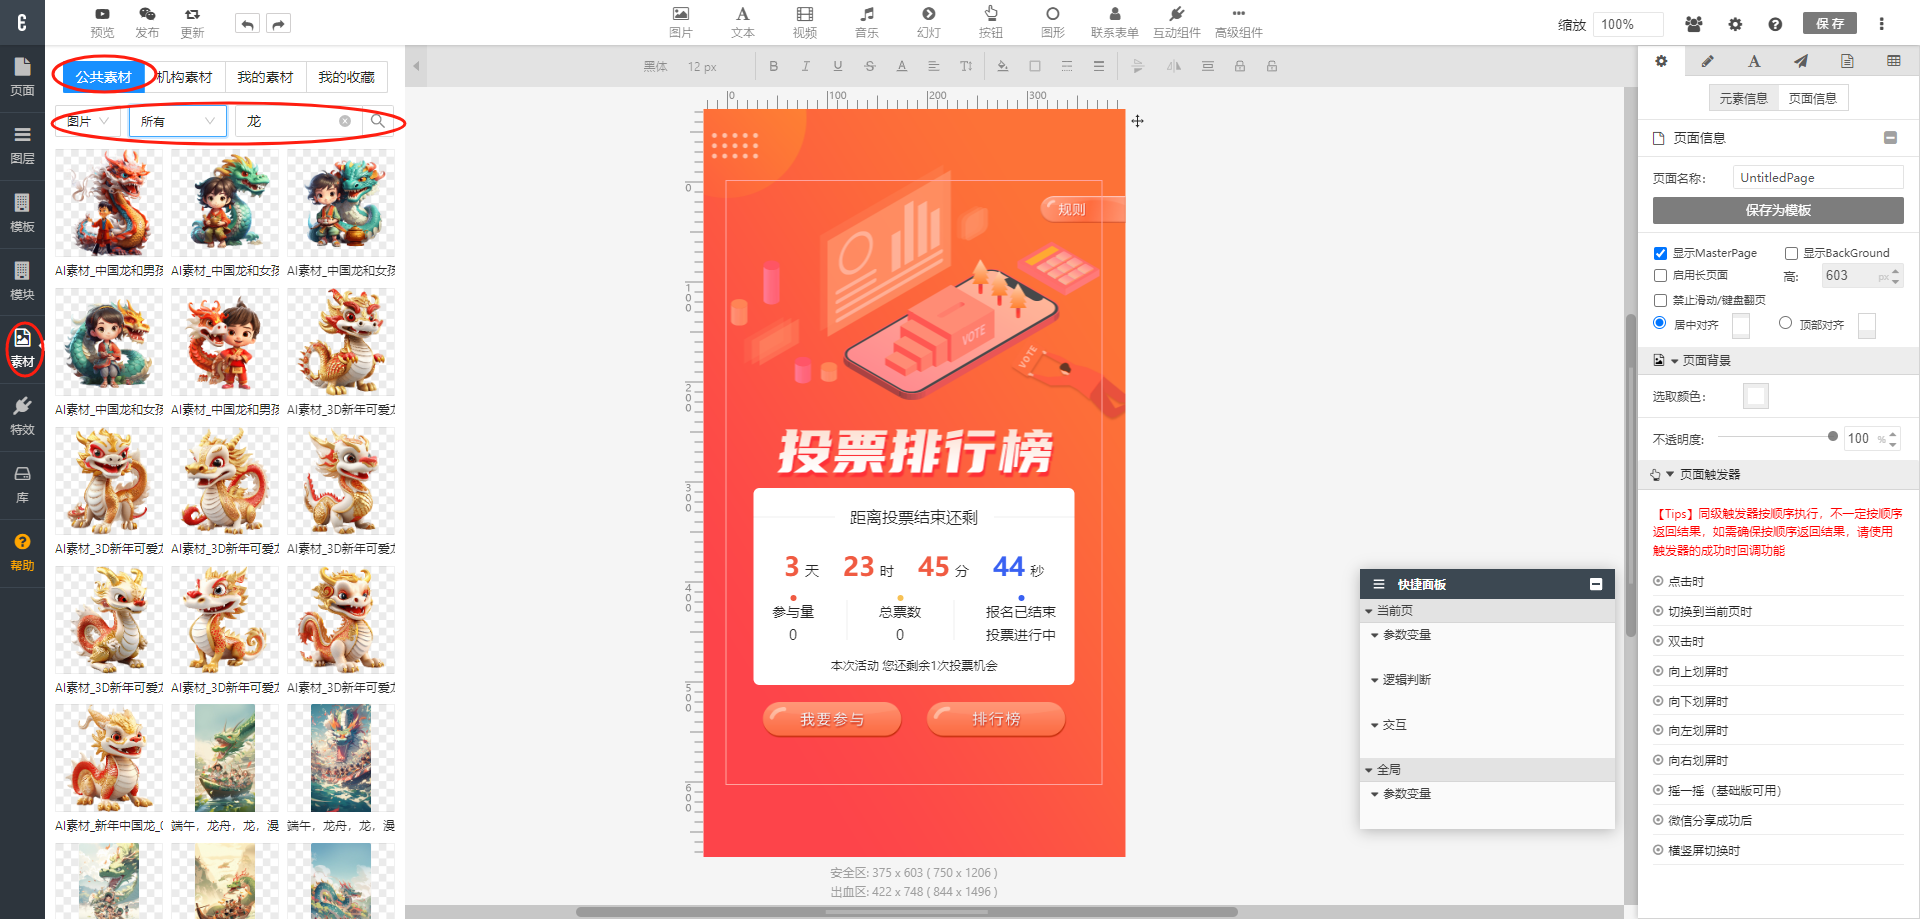The image size is (1920, 919).
Task: Collapse the 页面触发器 section
Action: click(x=1670, y=474)
